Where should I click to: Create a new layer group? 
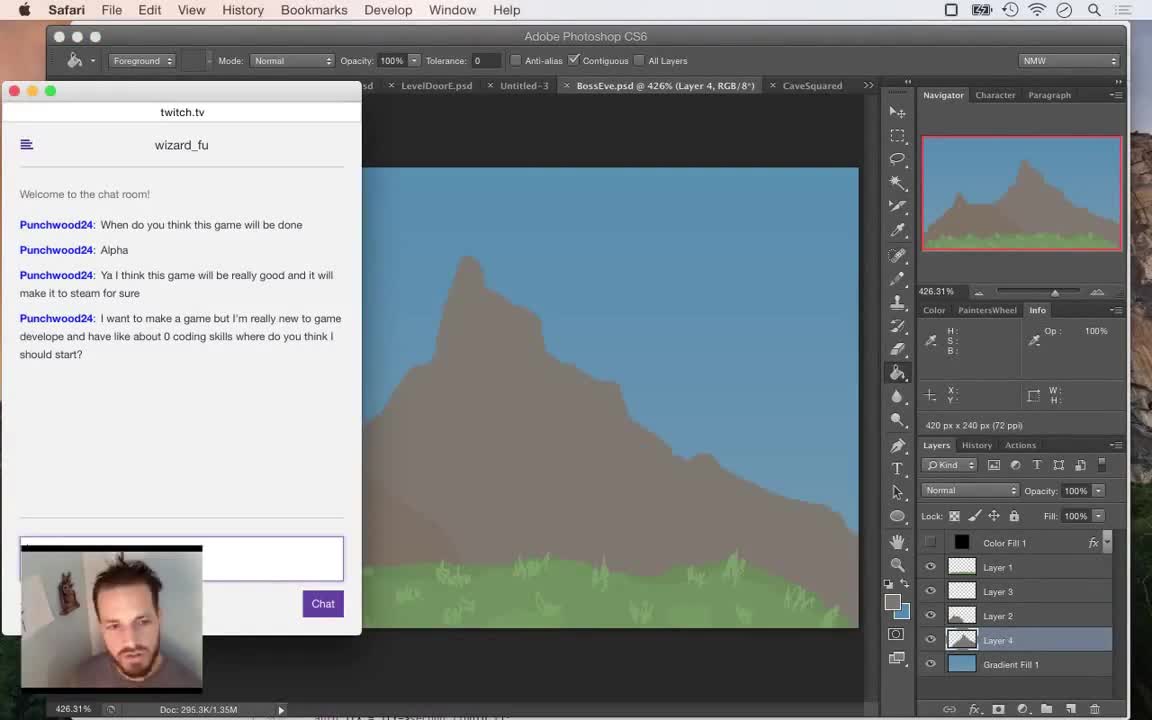tap(1046, 709)
